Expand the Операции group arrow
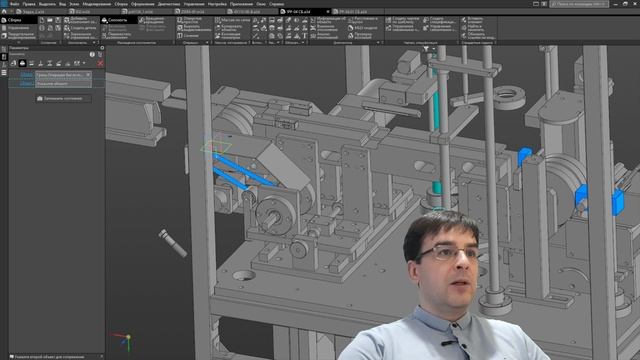Image resolution: width=640 pixels, height=360 pixels. (x=207, y=42)
